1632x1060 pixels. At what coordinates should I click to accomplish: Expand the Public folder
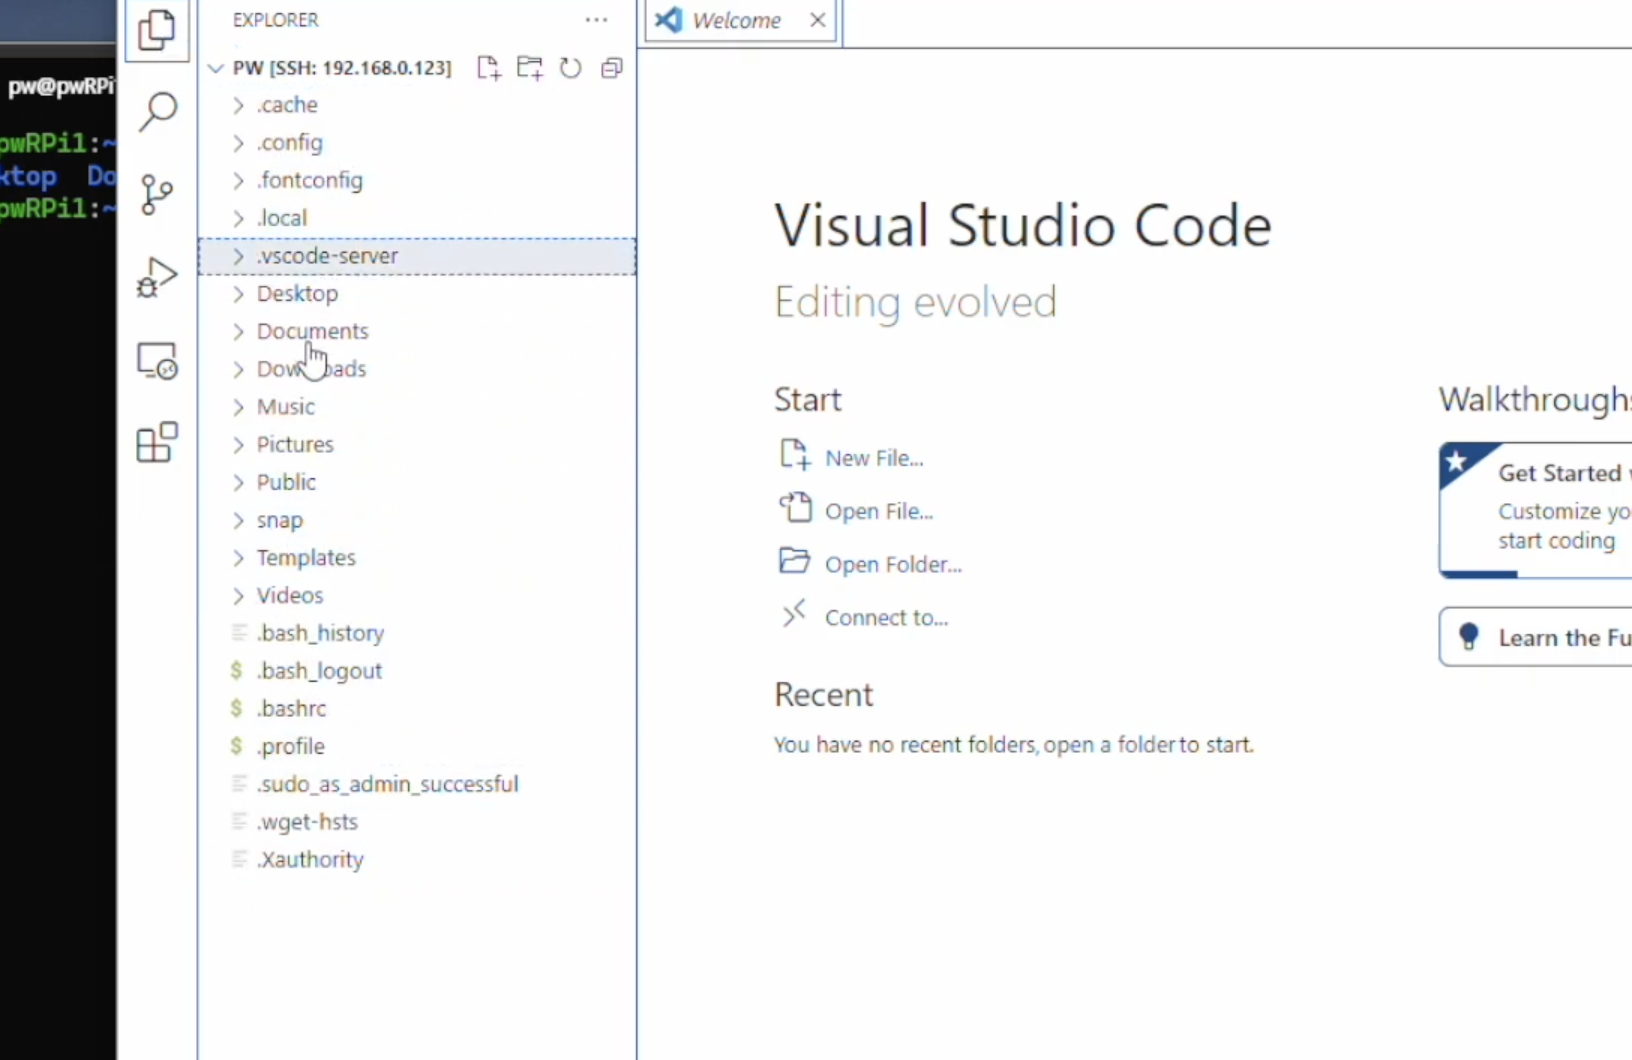tap(417, 482)
